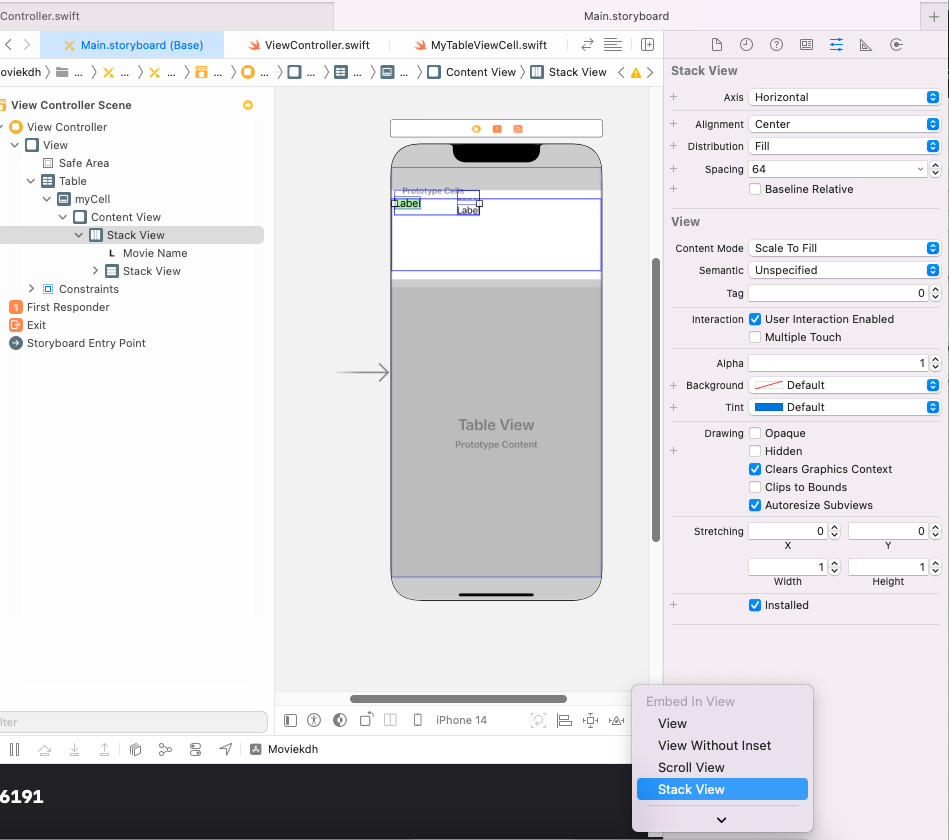Navigate back in editor history
Screen dimensions: 949x840
[x=8, y=45]
